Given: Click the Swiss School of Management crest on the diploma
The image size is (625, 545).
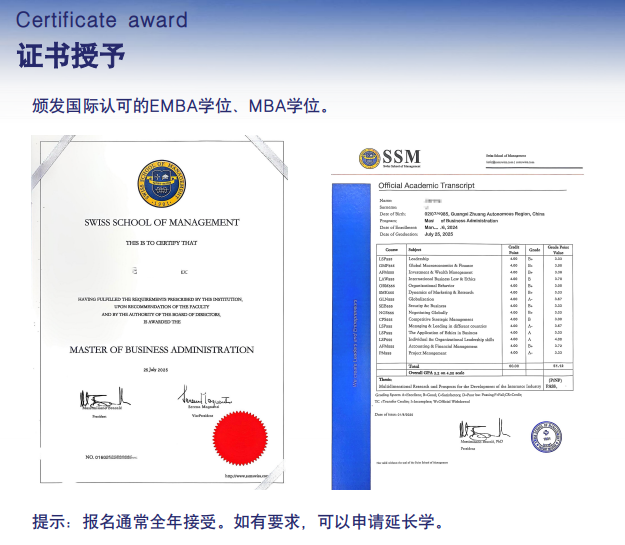Looking at the screenshot, I should pos(161,184).
